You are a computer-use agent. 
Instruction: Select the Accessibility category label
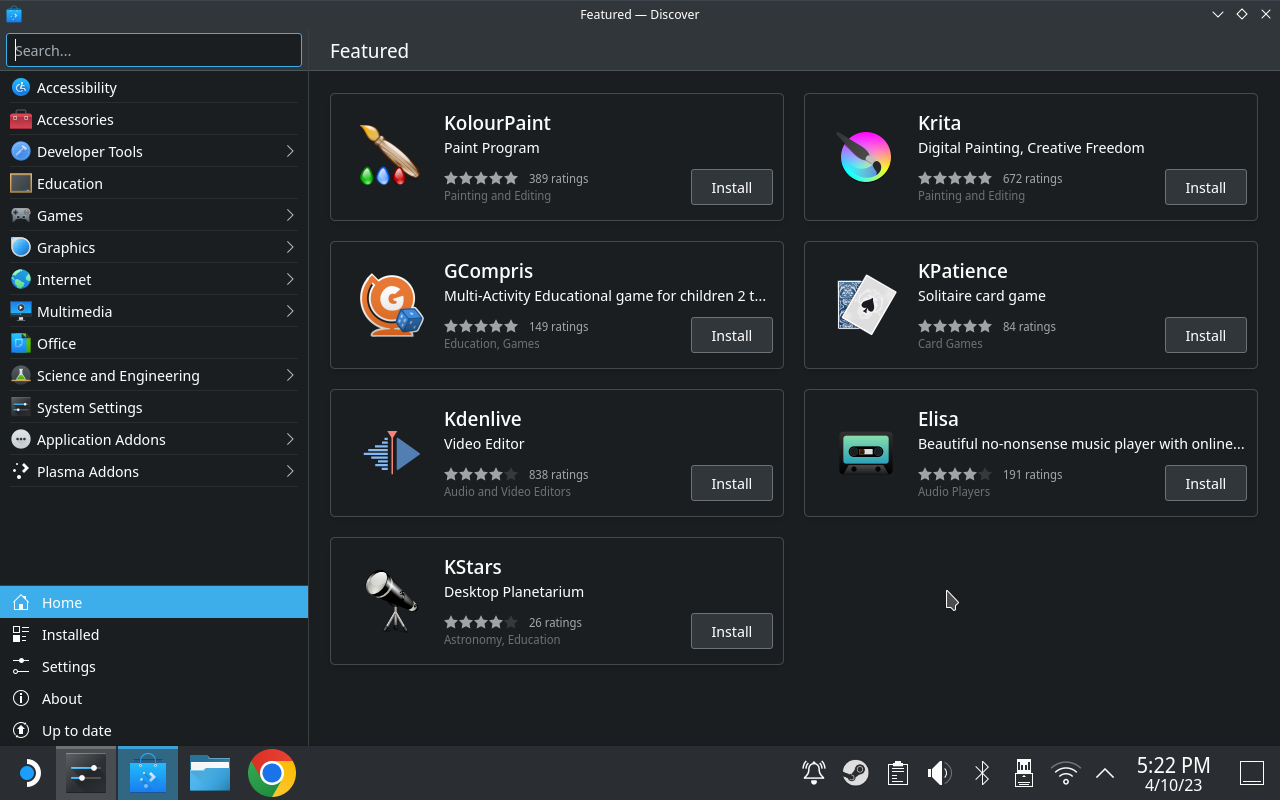tap(77, 88)
